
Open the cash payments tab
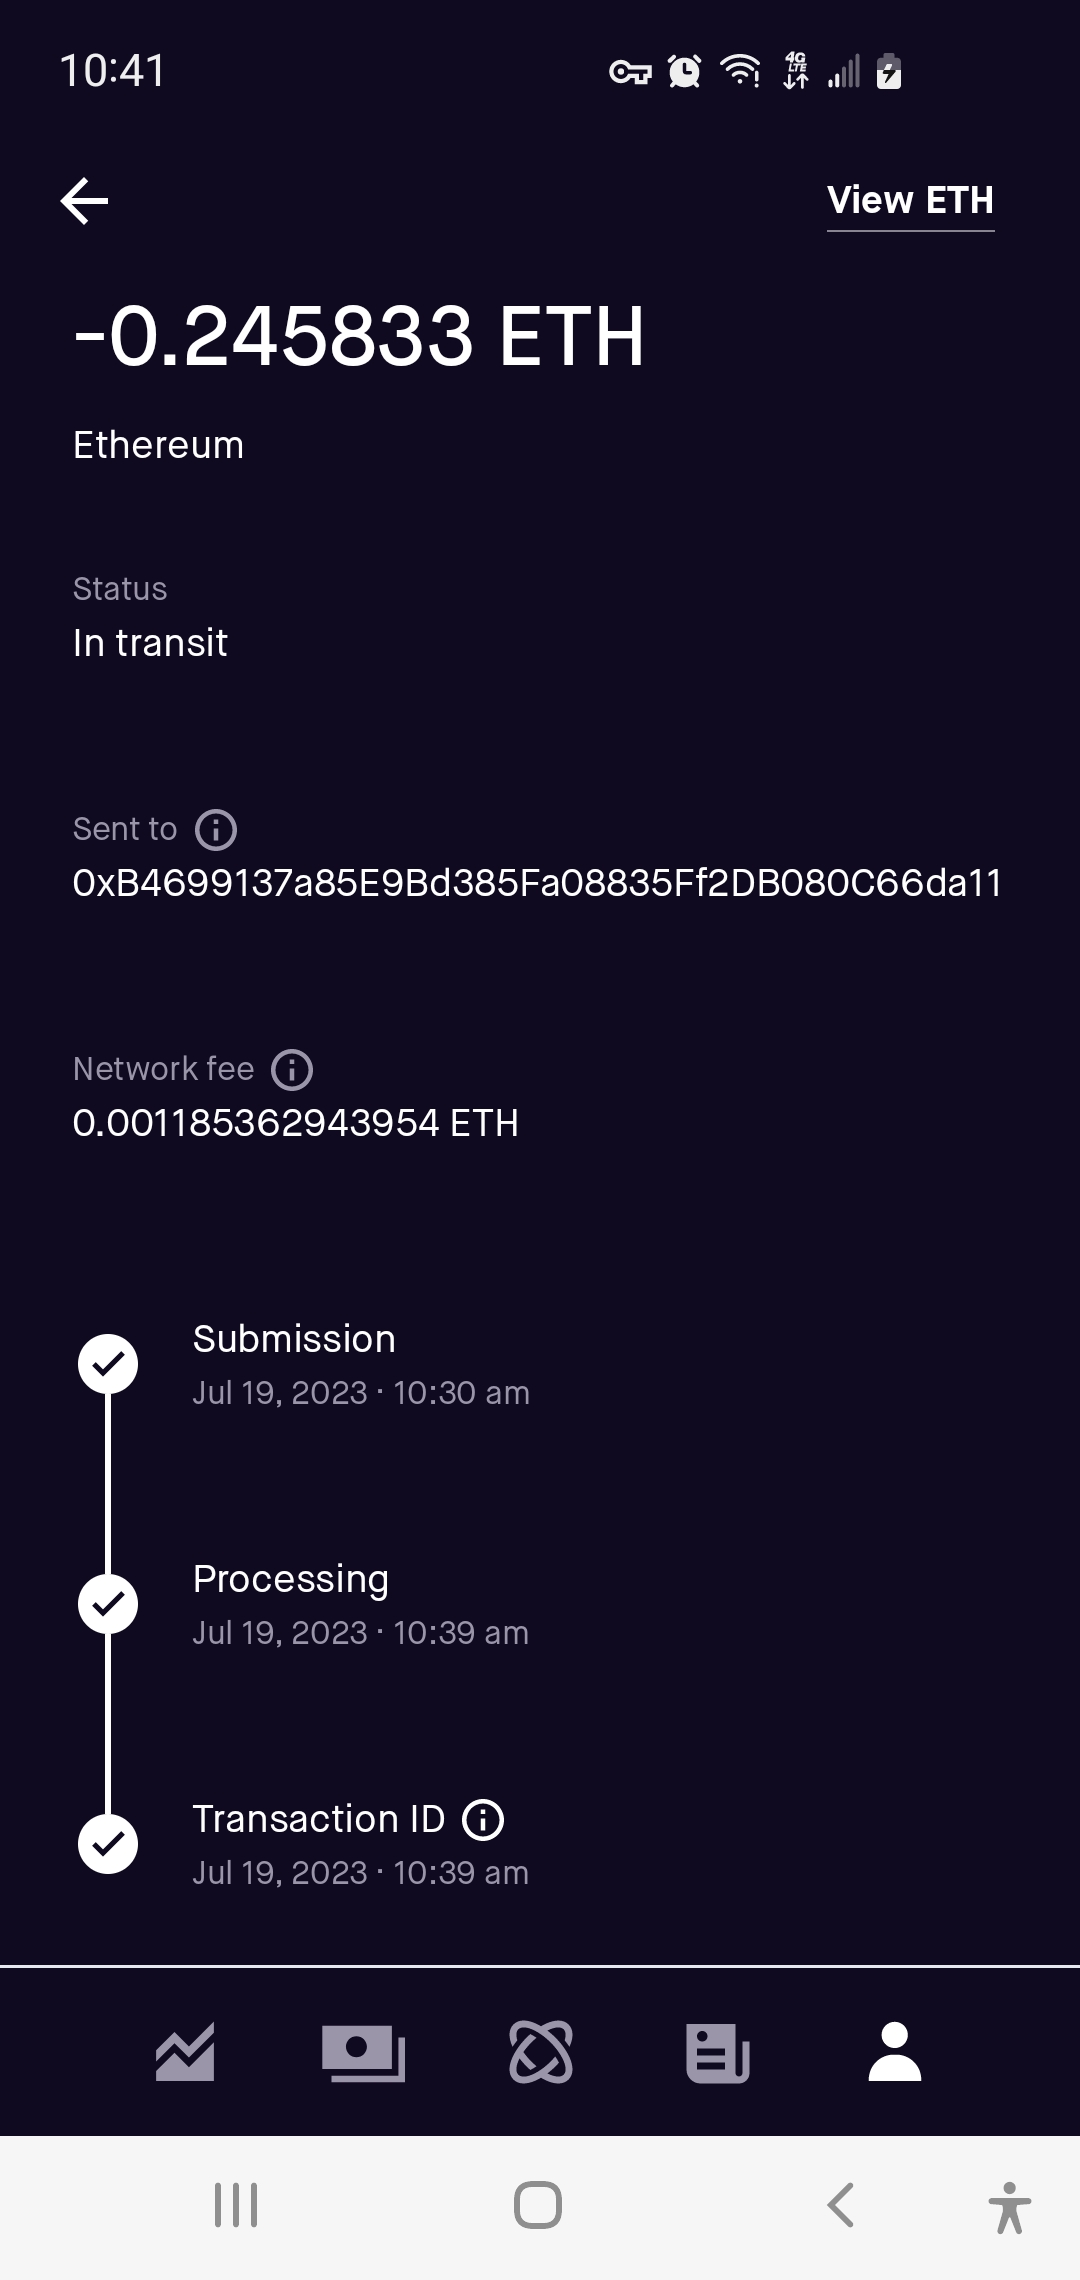click(x=363, y=2052)
